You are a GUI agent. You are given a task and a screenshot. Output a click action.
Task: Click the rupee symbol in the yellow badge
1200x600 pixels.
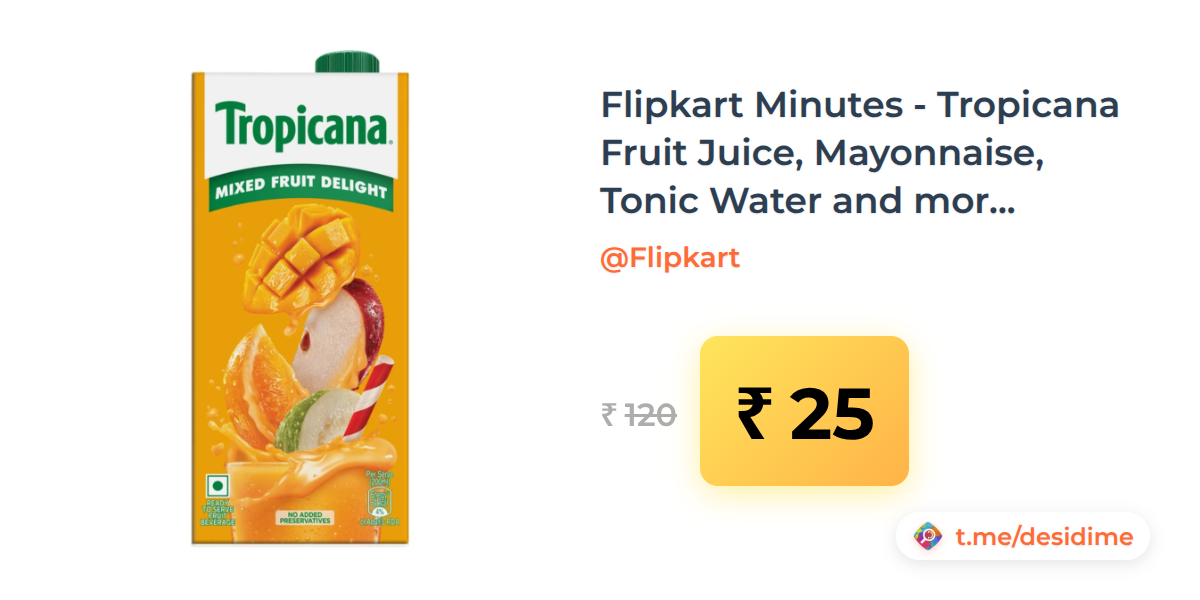pos(753,412)
